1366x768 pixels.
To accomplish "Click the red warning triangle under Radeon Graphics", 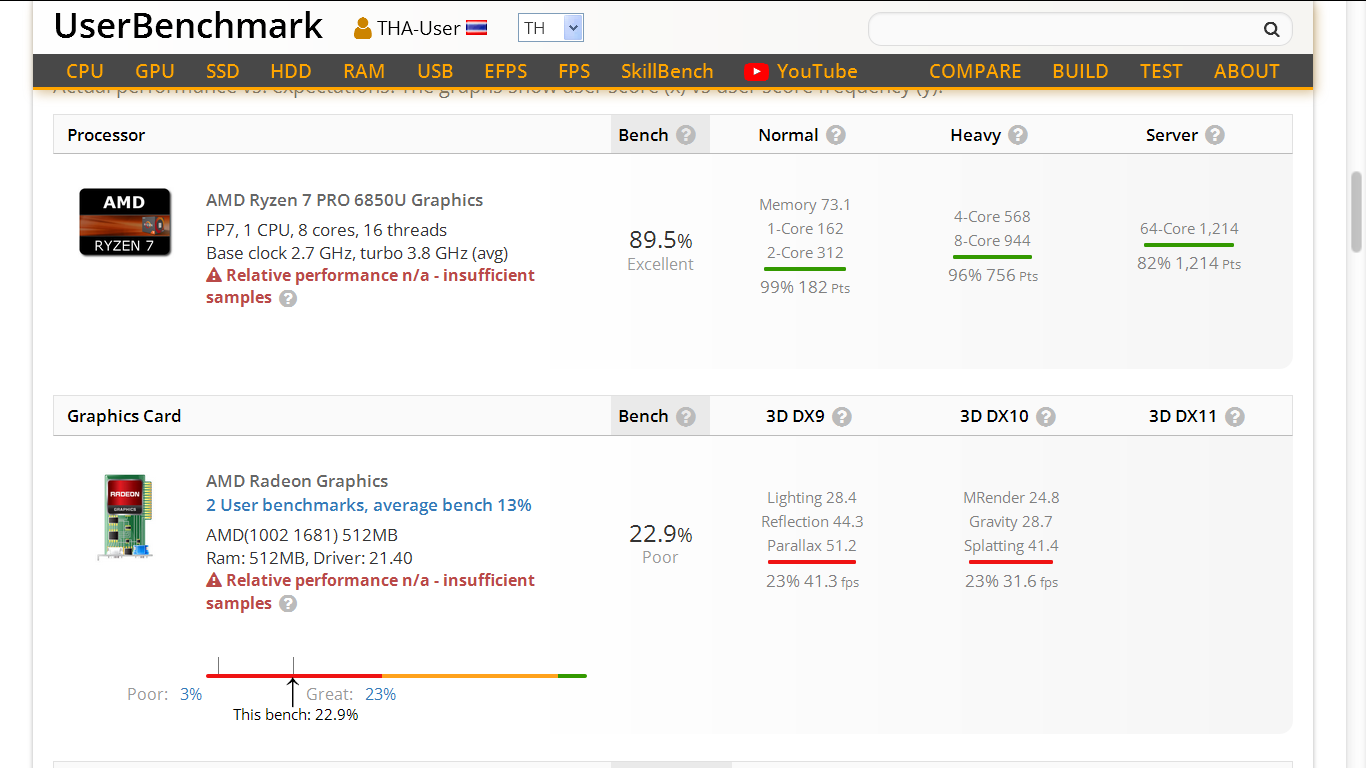I will 214,580.
